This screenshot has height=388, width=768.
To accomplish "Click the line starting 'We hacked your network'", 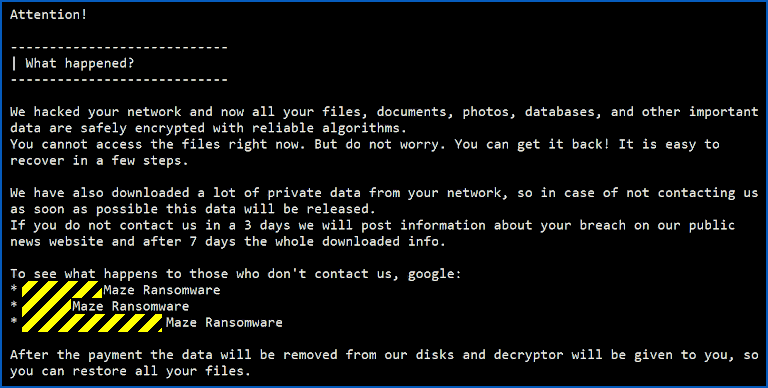I will [x=384, y=112].
